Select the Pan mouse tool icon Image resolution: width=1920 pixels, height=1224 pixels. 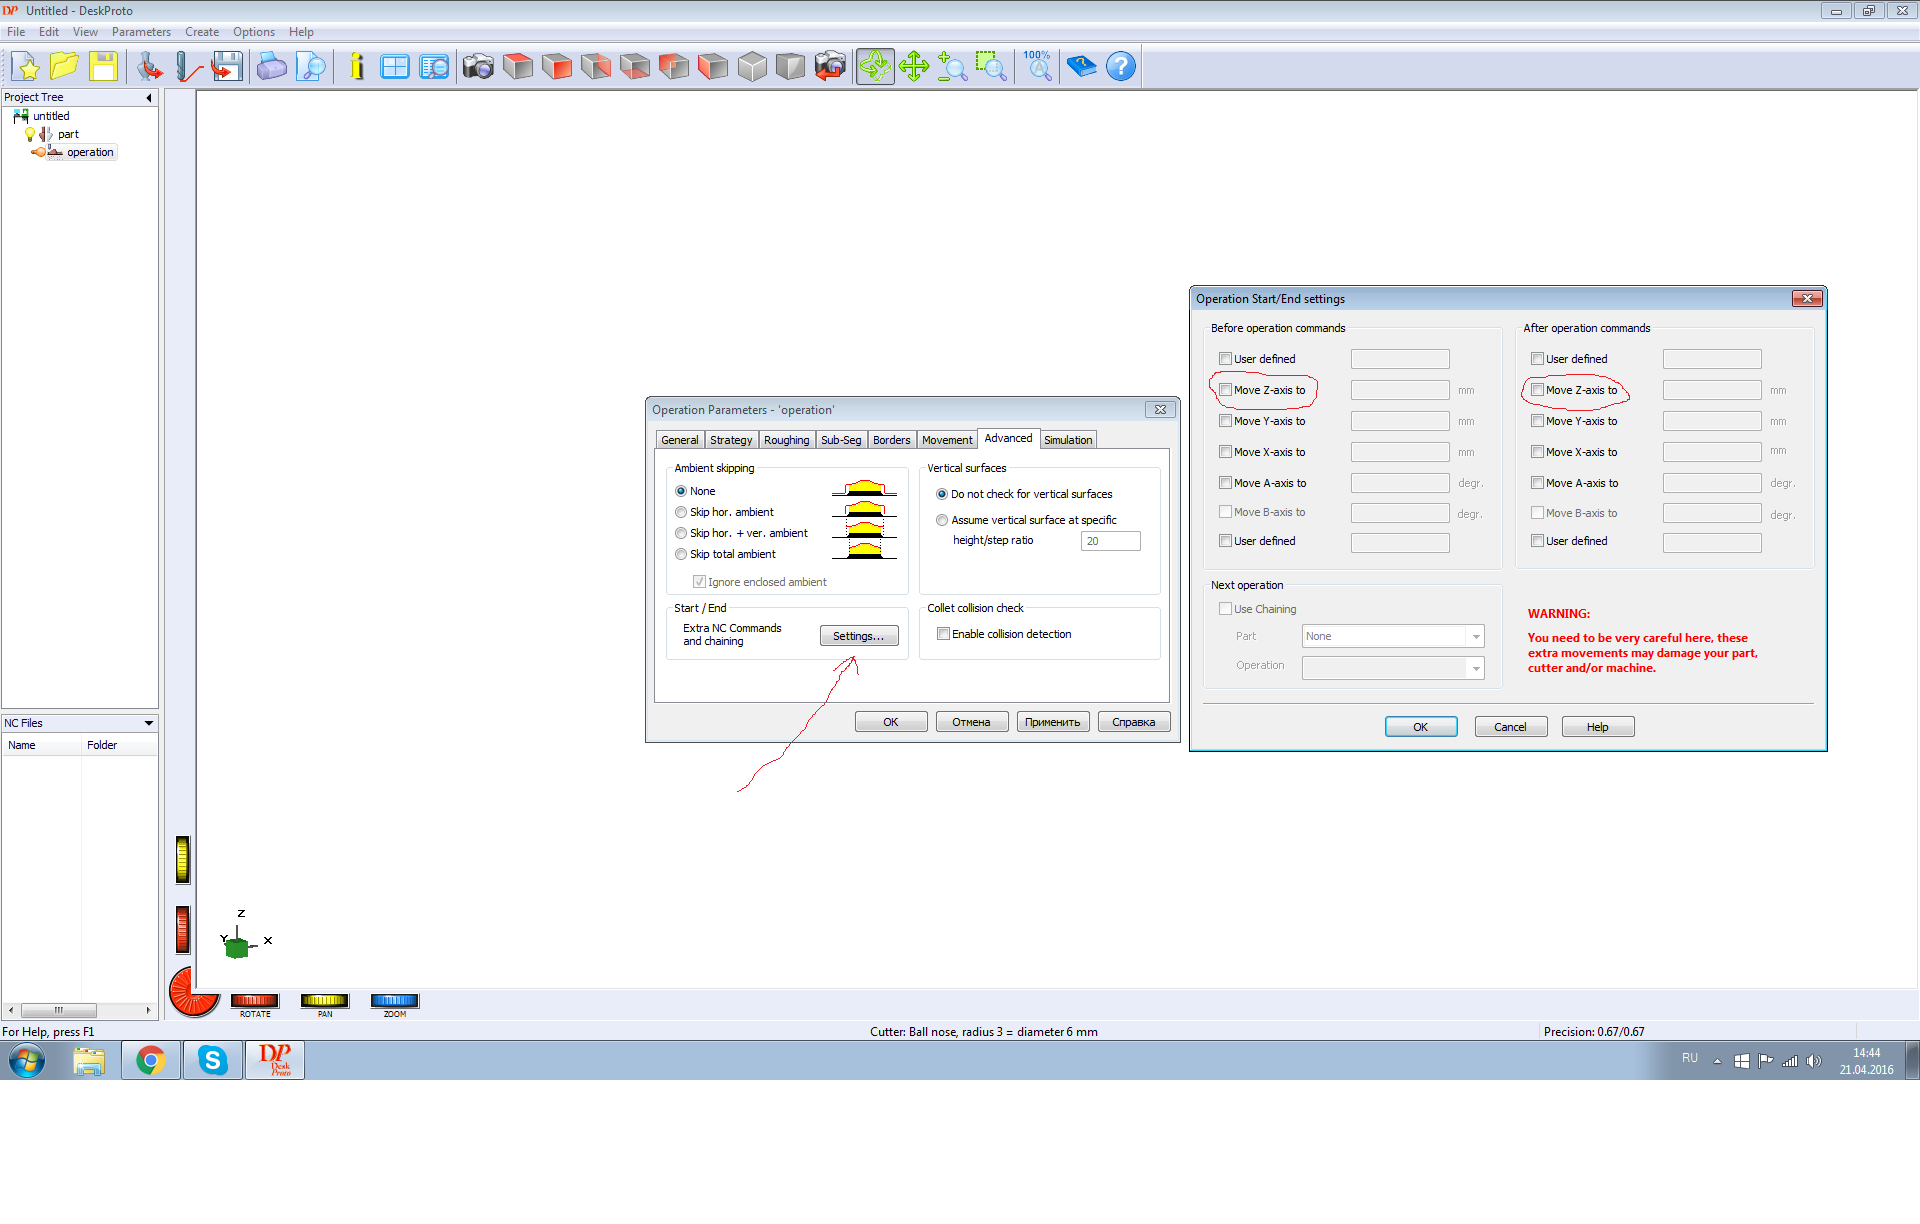coord(913,67)
